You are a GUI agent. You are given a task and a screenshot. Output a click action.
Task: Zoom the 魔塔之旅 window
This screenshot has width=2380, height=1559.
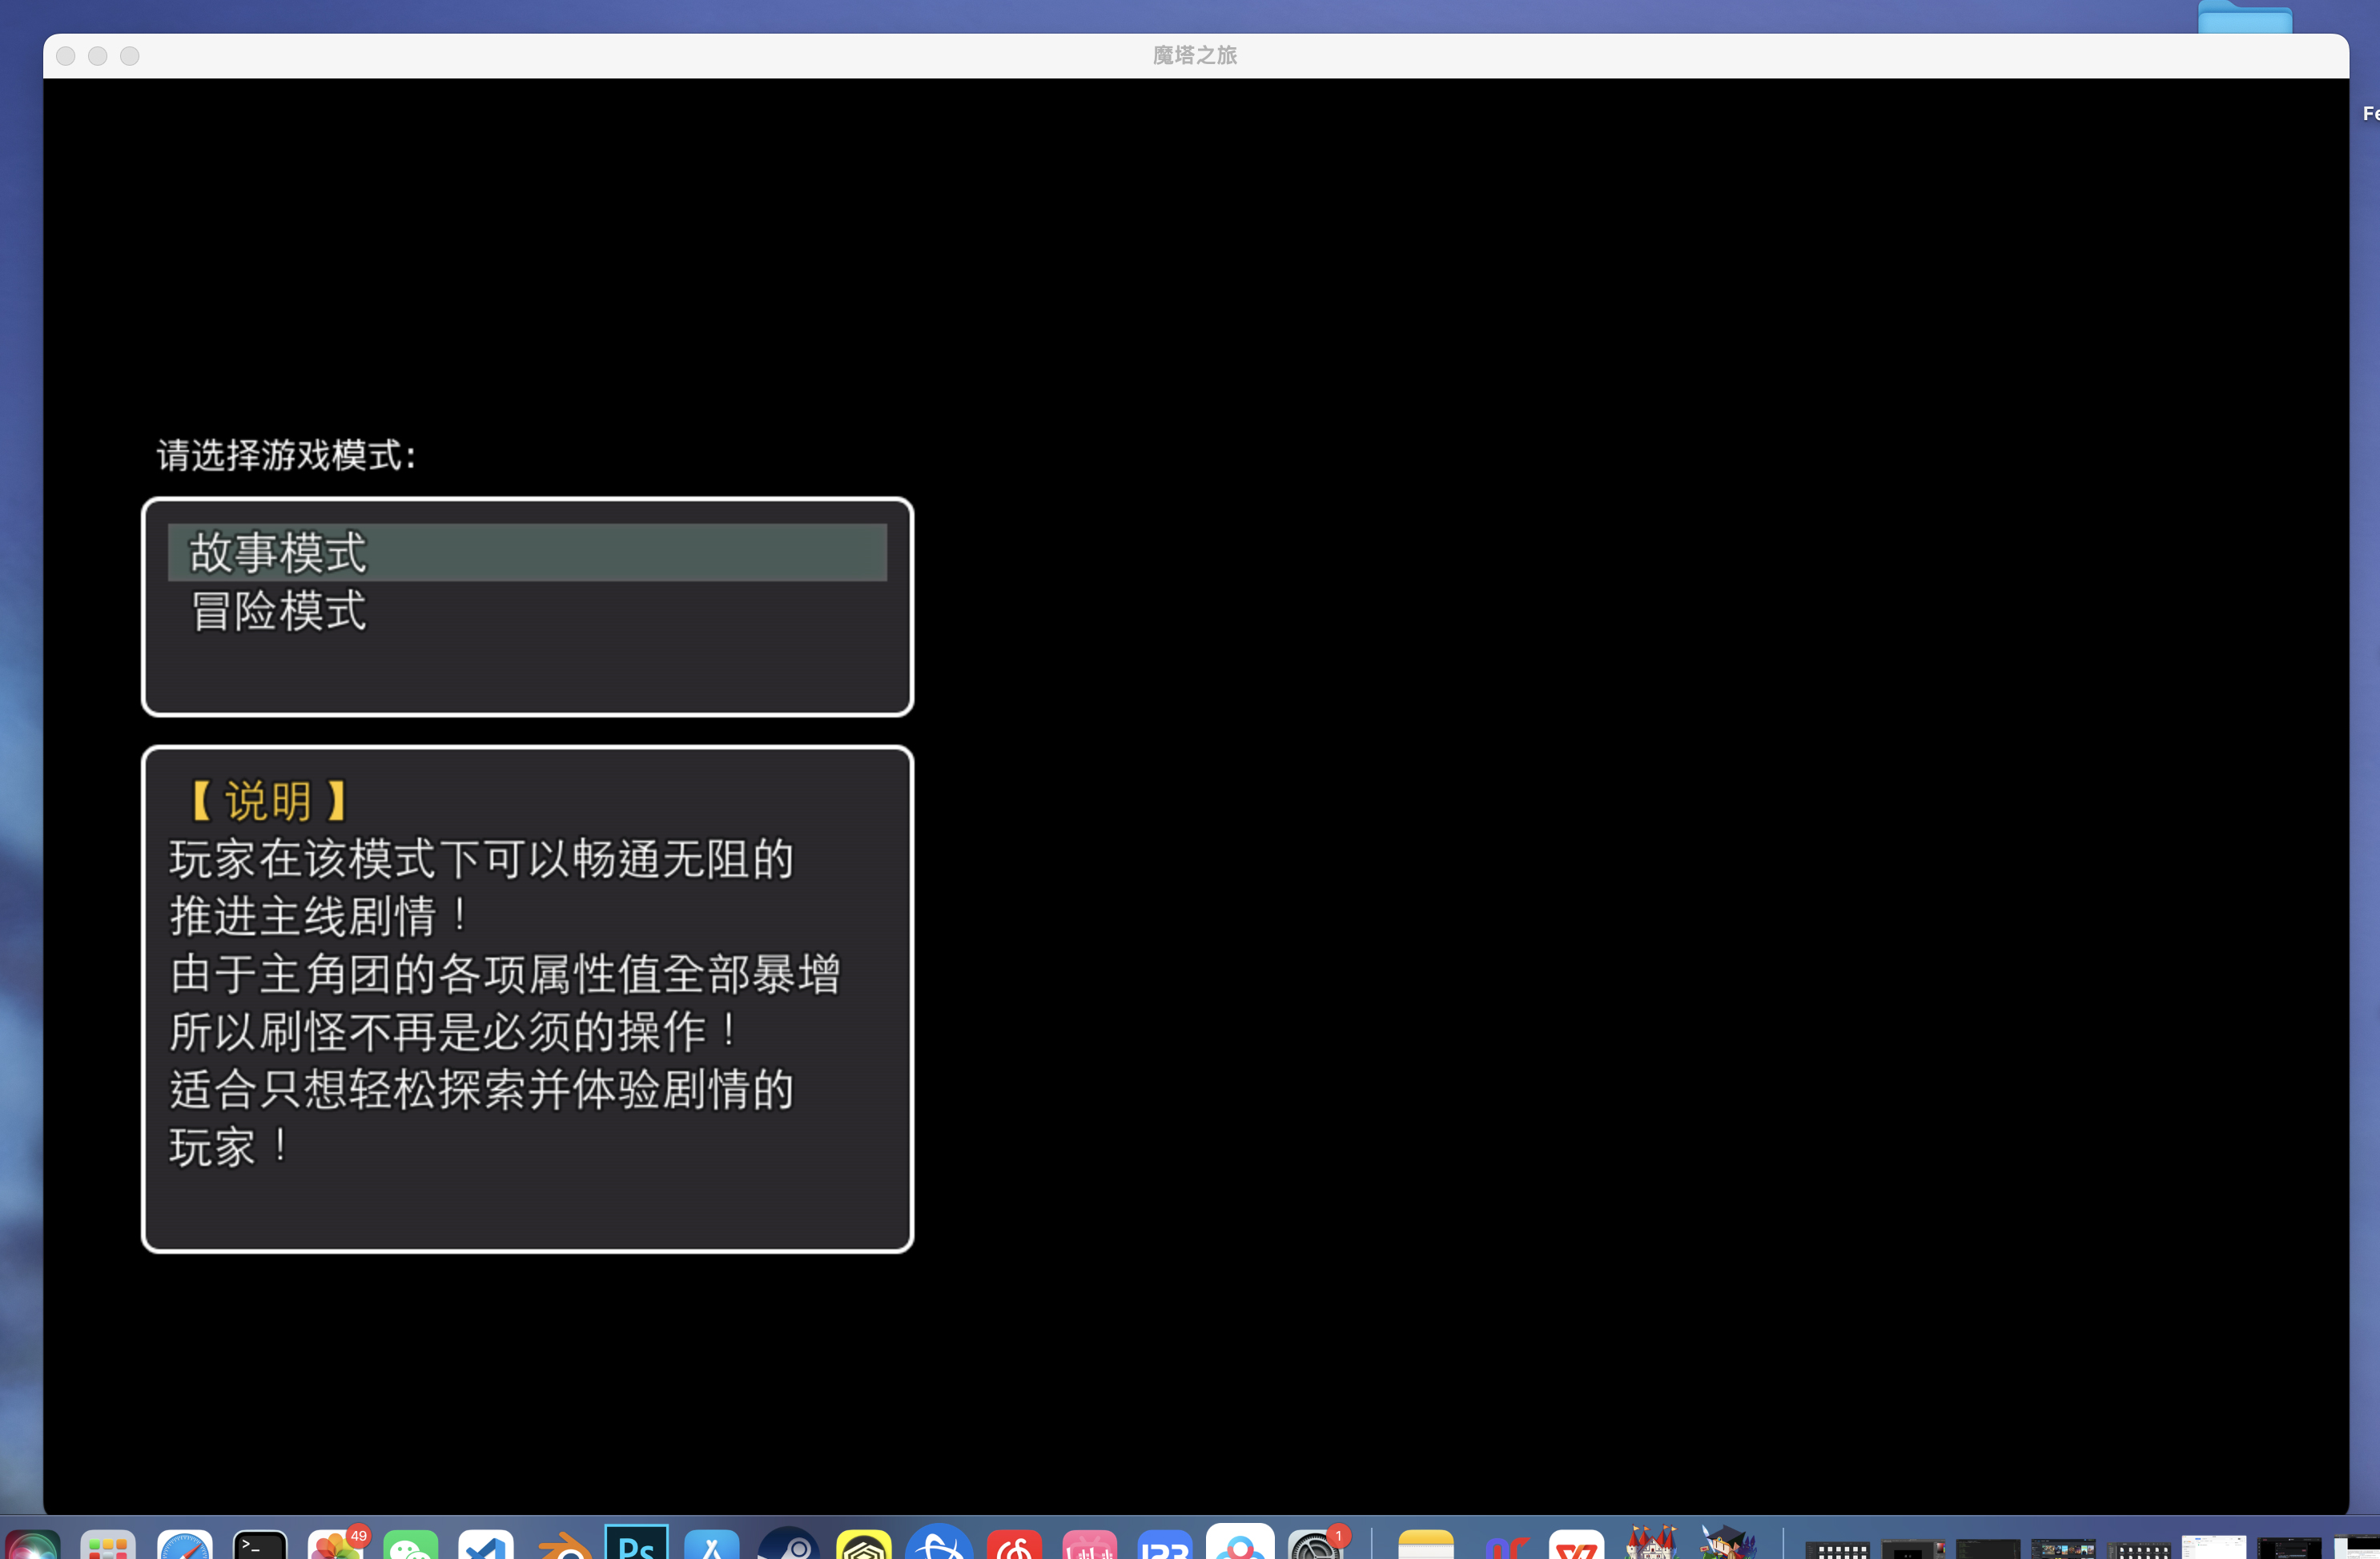coord(130,56)
